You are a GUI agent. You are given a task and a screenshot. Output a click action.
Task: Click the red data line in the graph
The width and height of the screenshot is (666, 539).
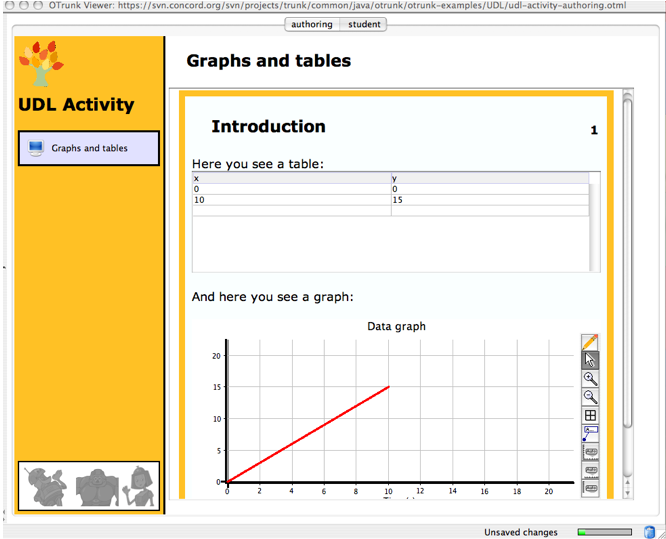pos(308,434)
